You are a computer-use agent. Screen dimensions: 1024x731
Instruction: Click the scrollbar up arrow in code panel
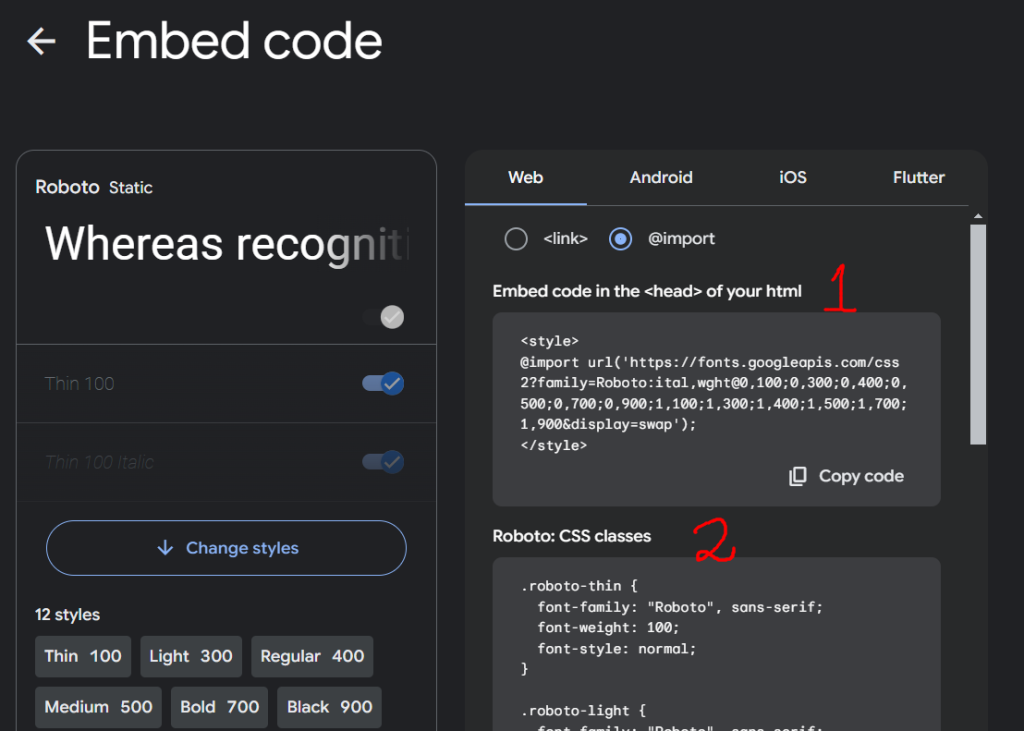pyautogui.click(x=978, y=216)
